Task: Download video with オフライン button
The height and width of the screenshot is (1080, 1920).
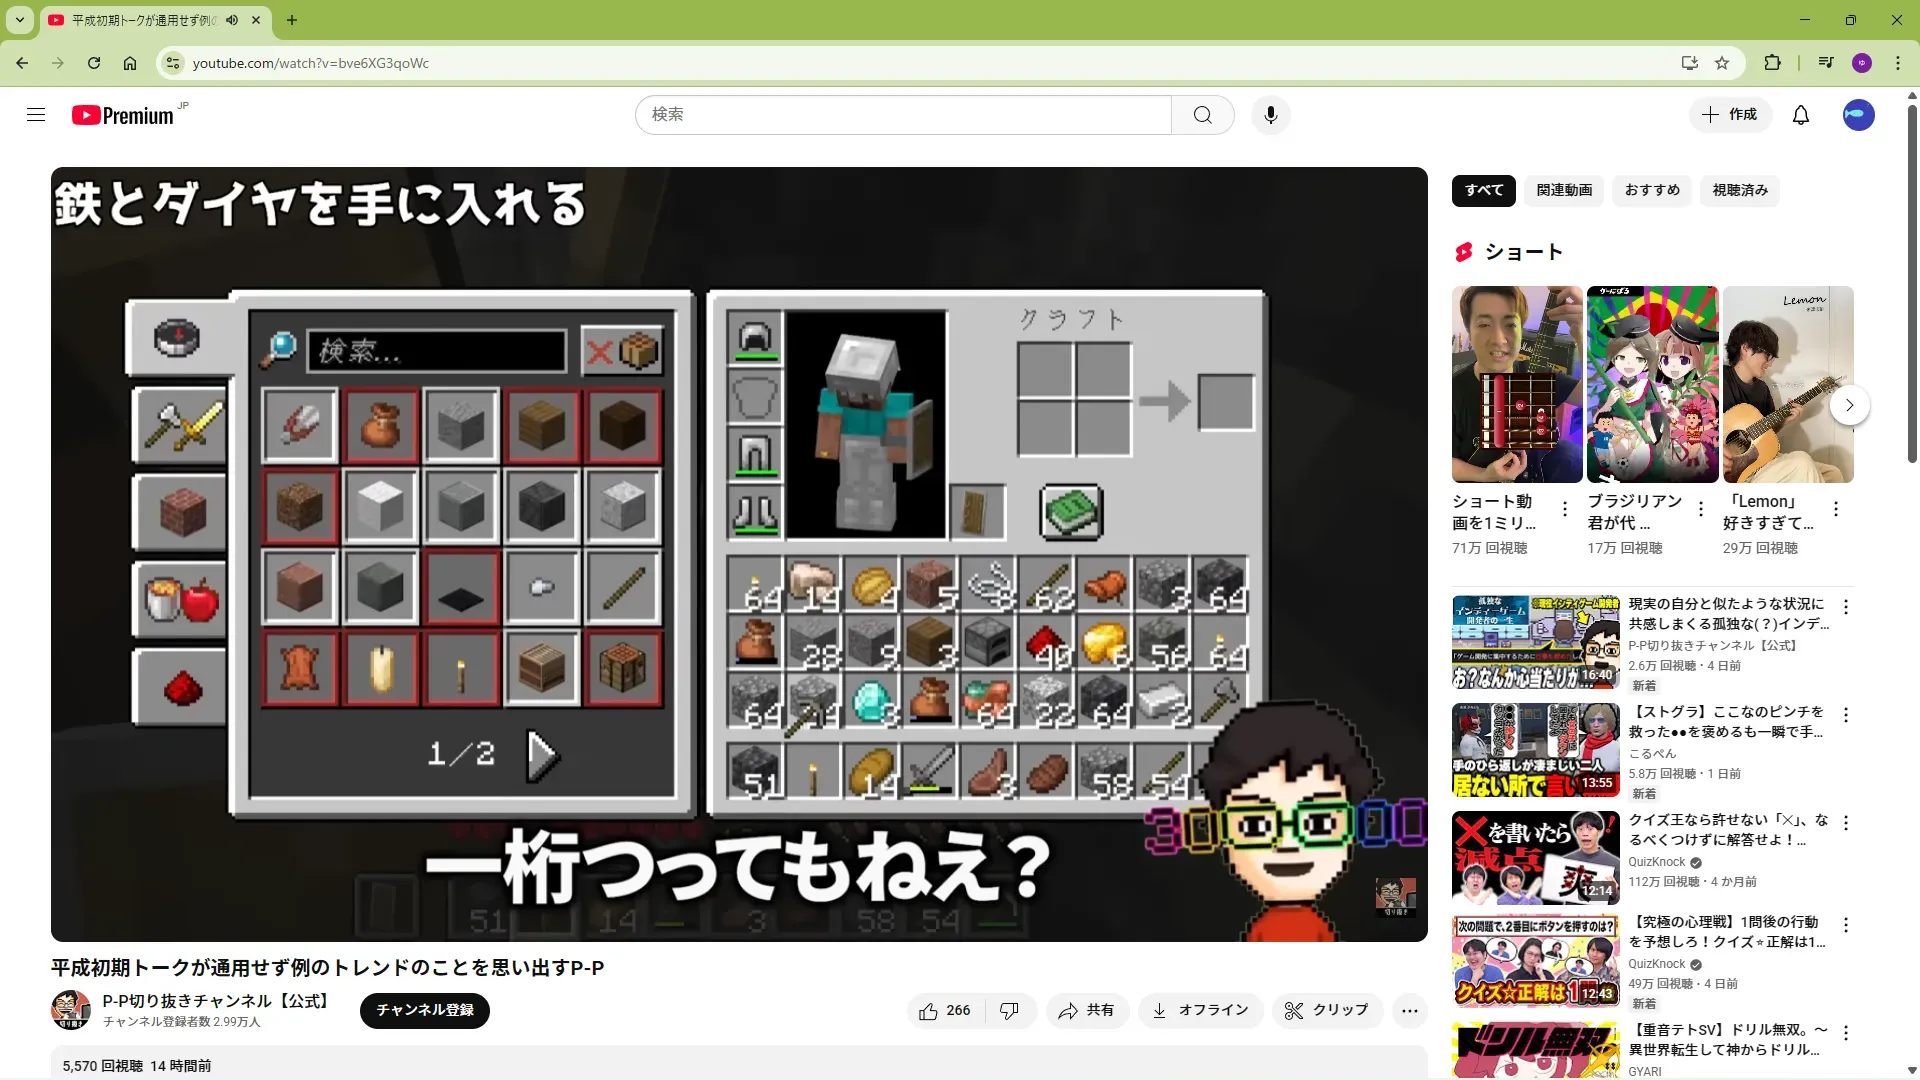Action: coord(1200,1011)
